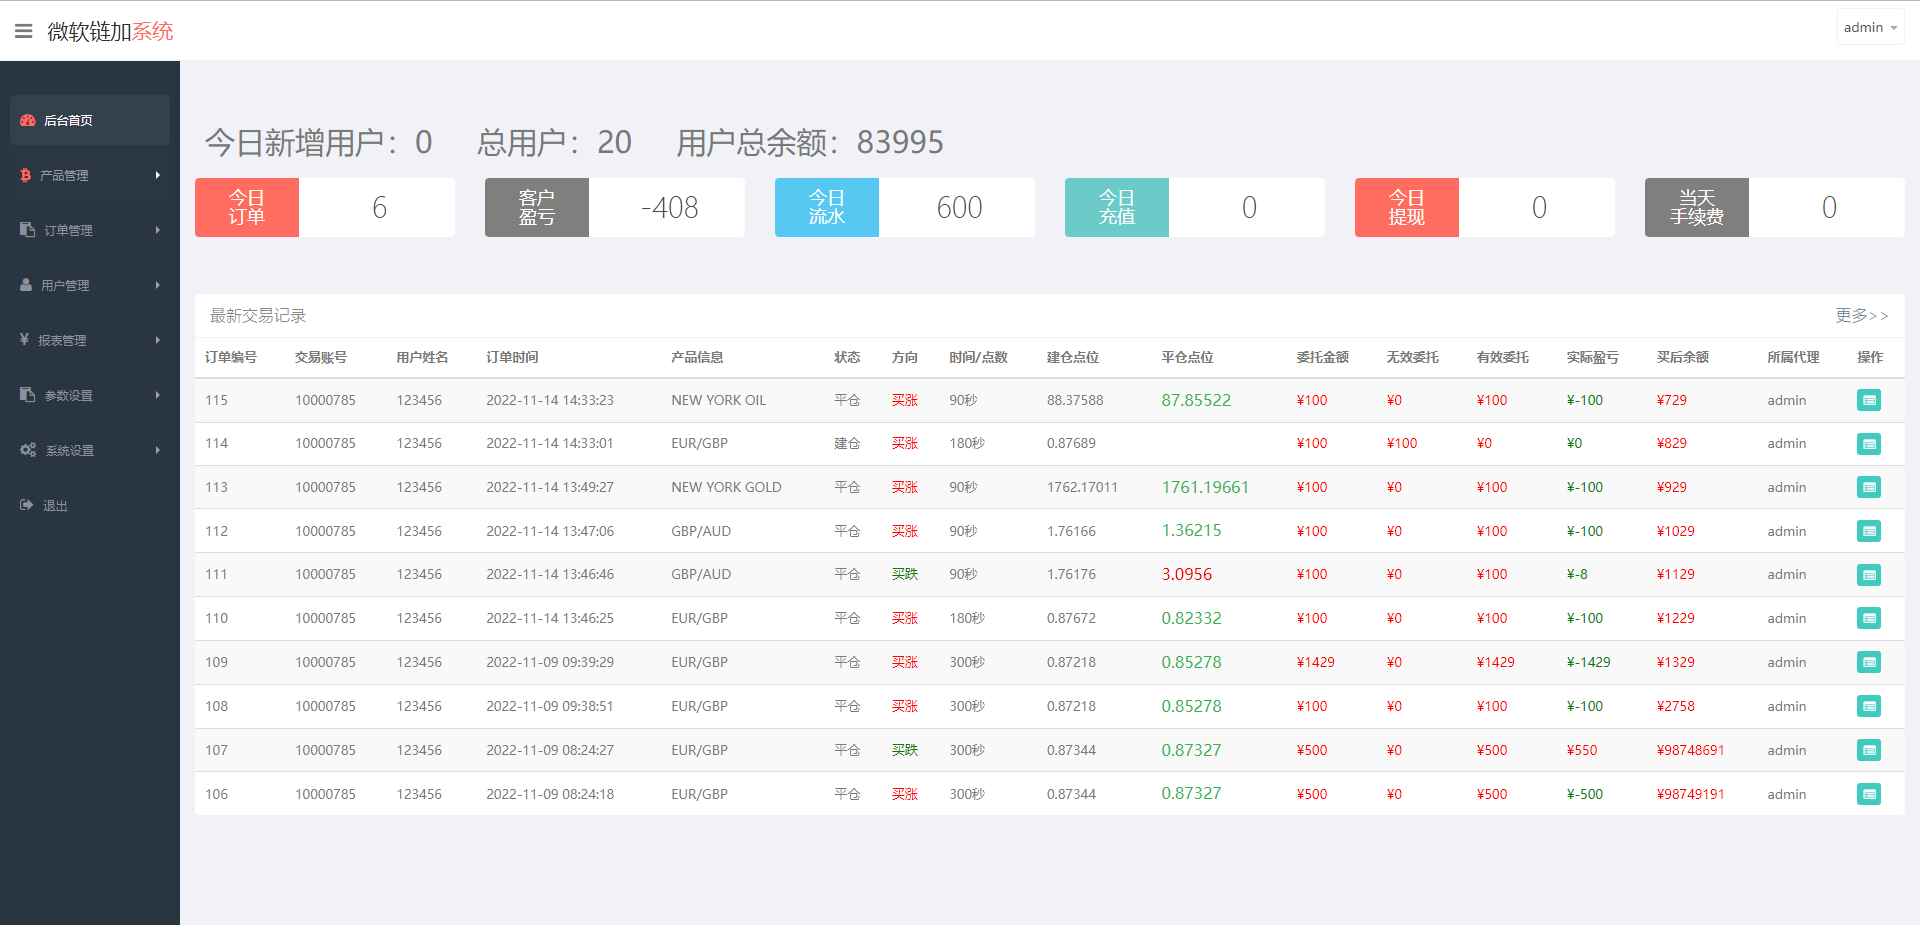
Task: Open the action icon for order 106
Action: pos(1869,794)
